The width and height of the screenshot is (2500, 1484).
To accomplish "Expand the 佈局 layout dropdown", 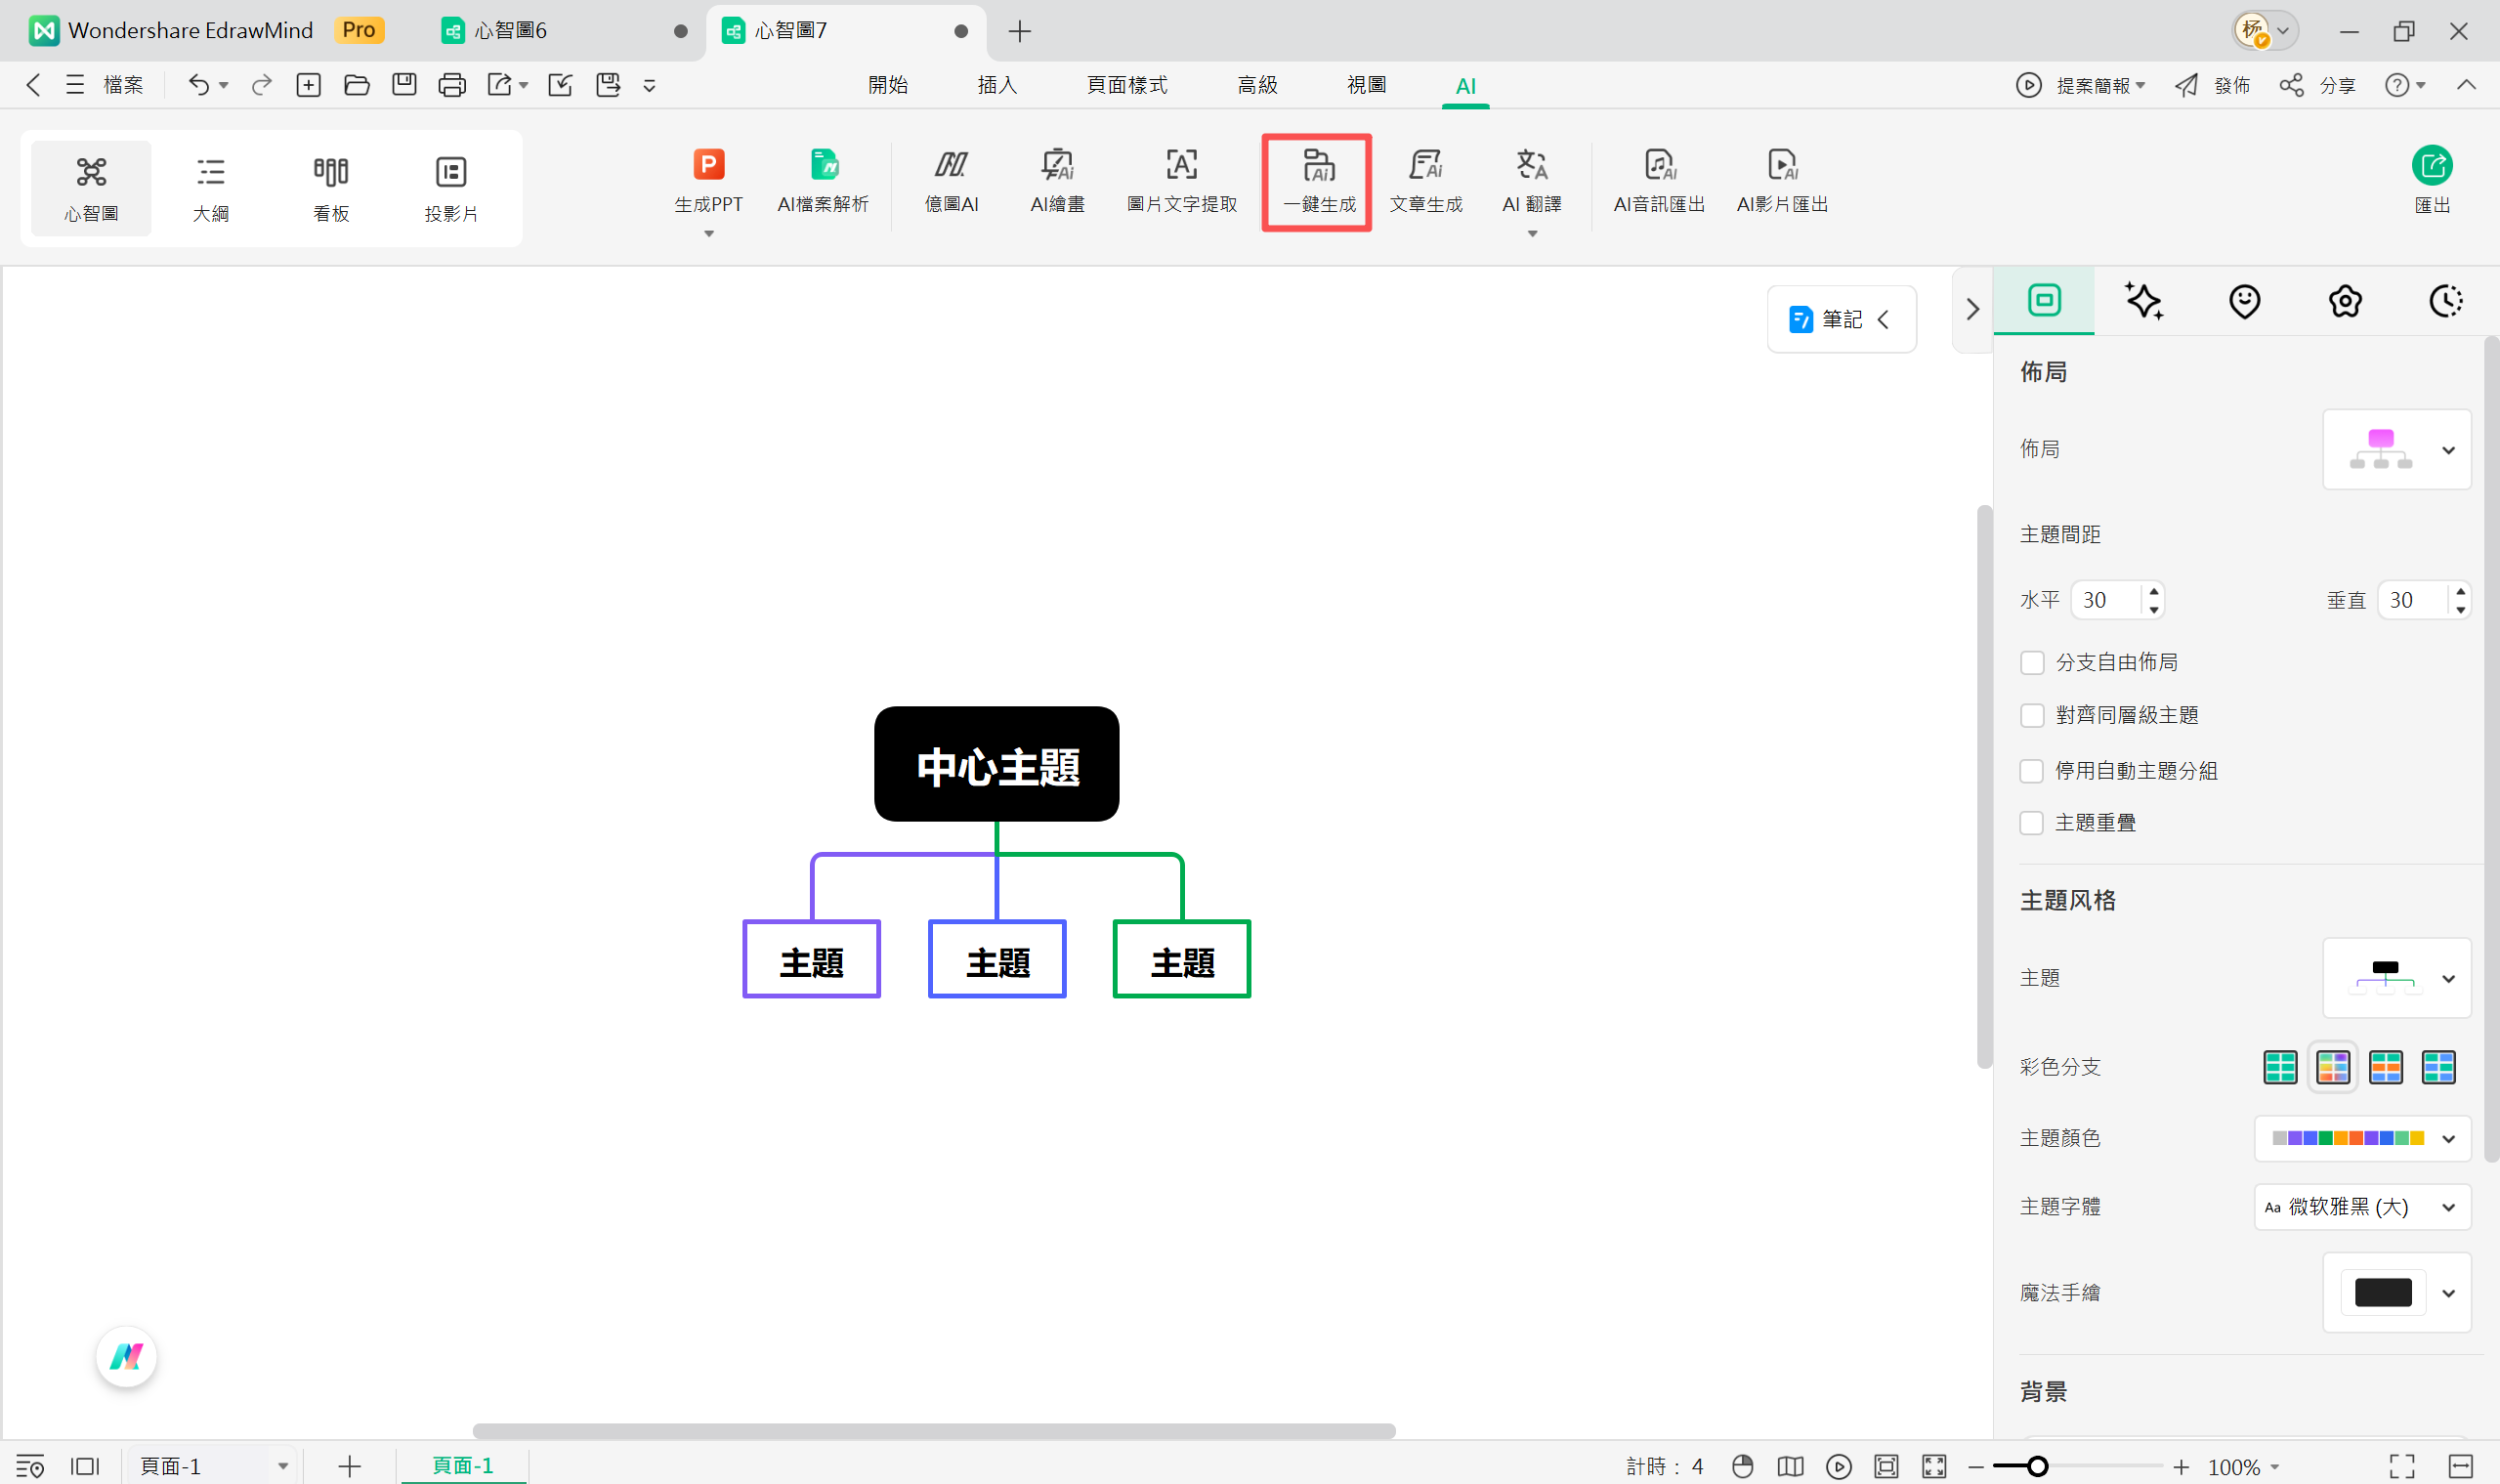I will tap(2397, 450).
